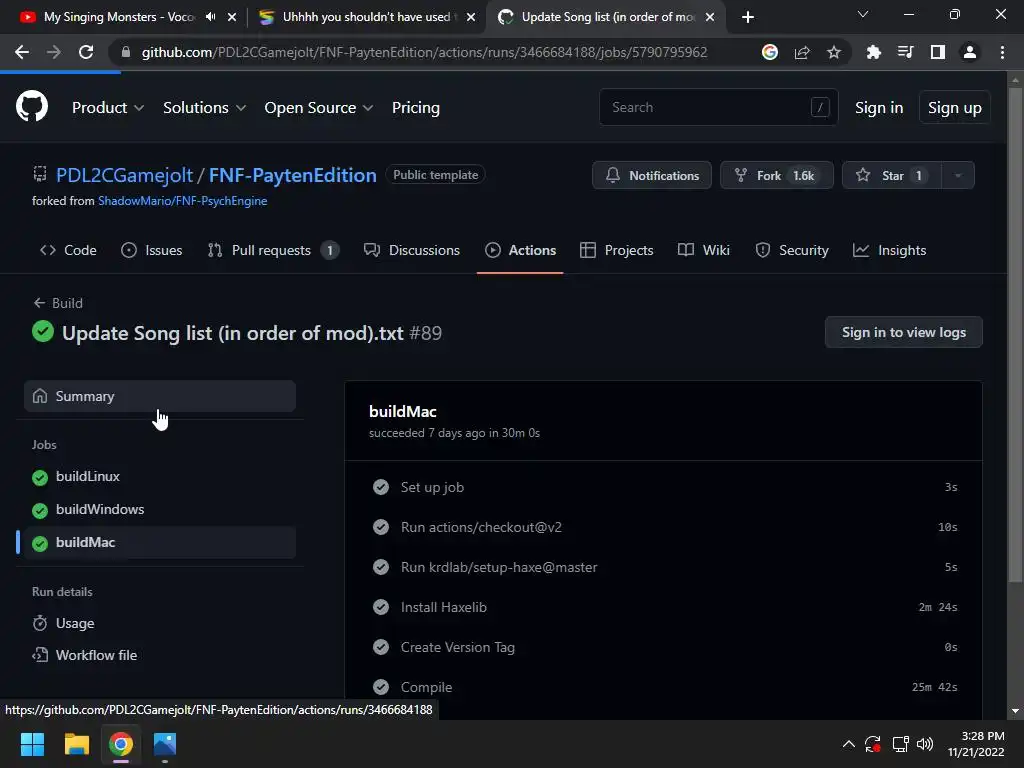Expand the Open Source dropdown menu
1024x768 pixels.
point(319,108)
